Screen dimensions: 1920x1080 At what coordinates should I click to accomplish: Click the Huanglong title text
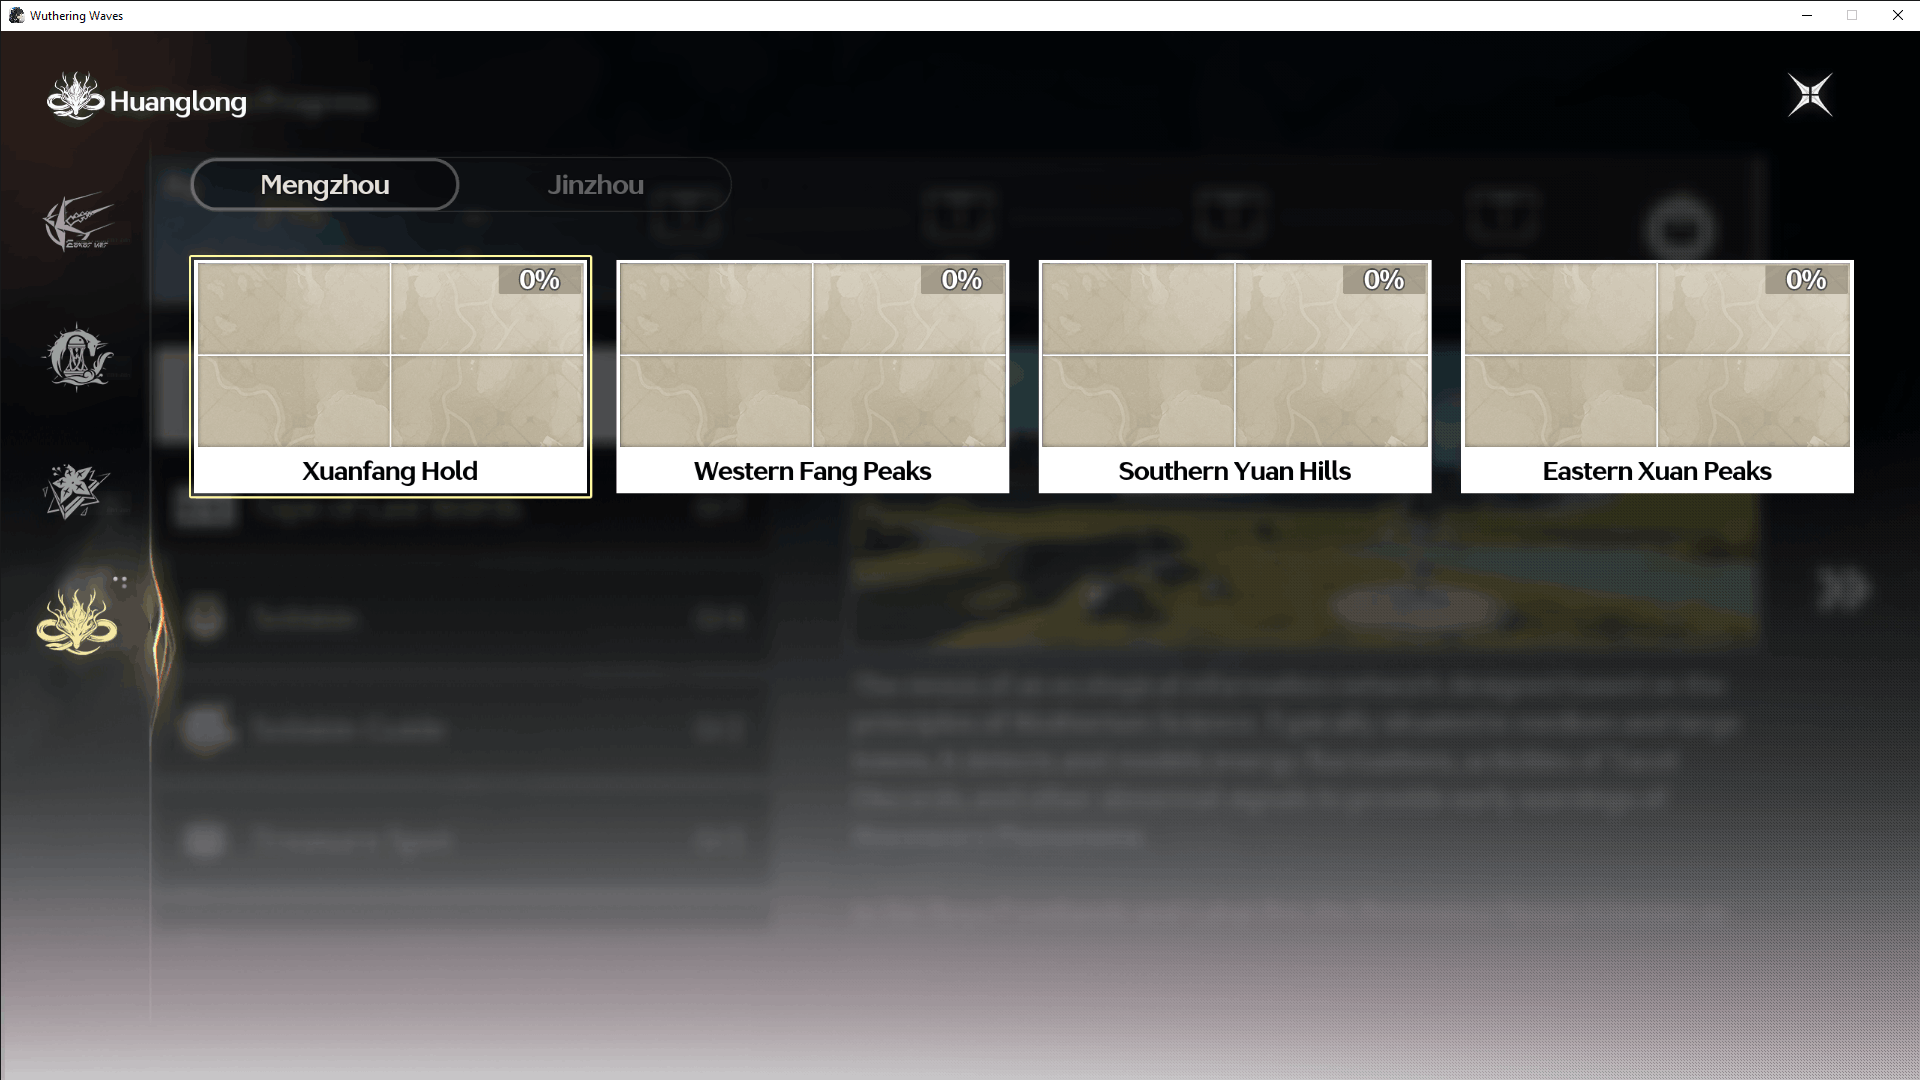point(178,102)
